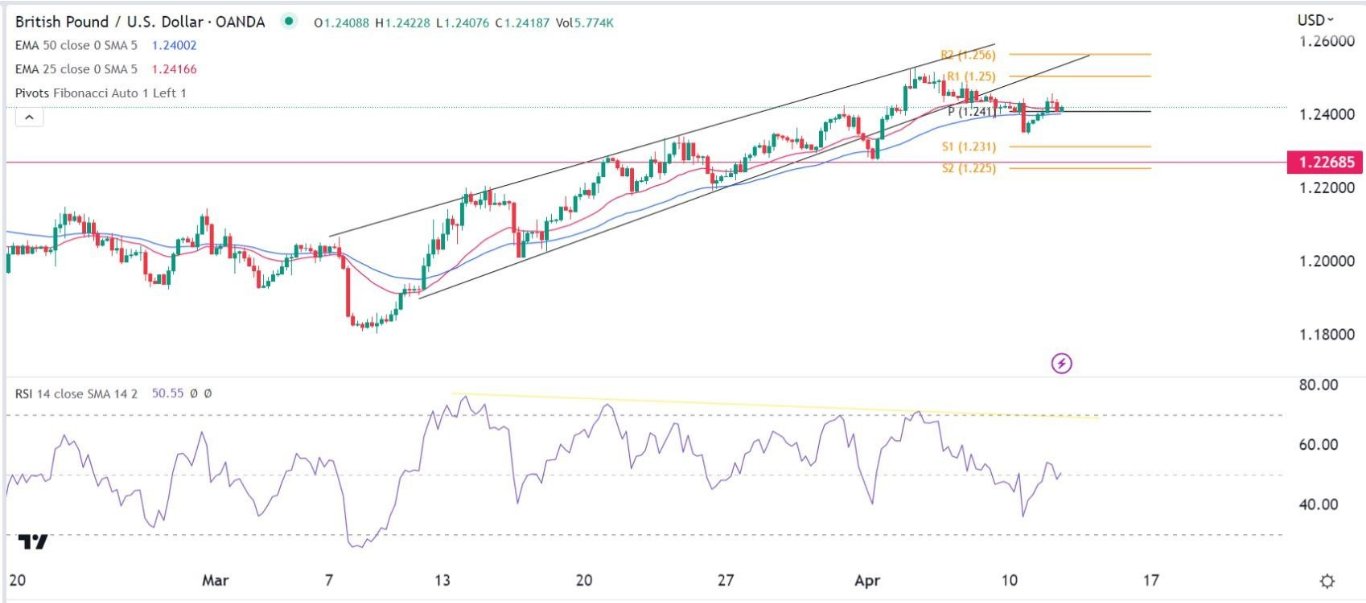Click the green market status dot
Image resolution: width=1366 pixels, height=603 pixels.
pyautogui.click(x=290, y=21)
